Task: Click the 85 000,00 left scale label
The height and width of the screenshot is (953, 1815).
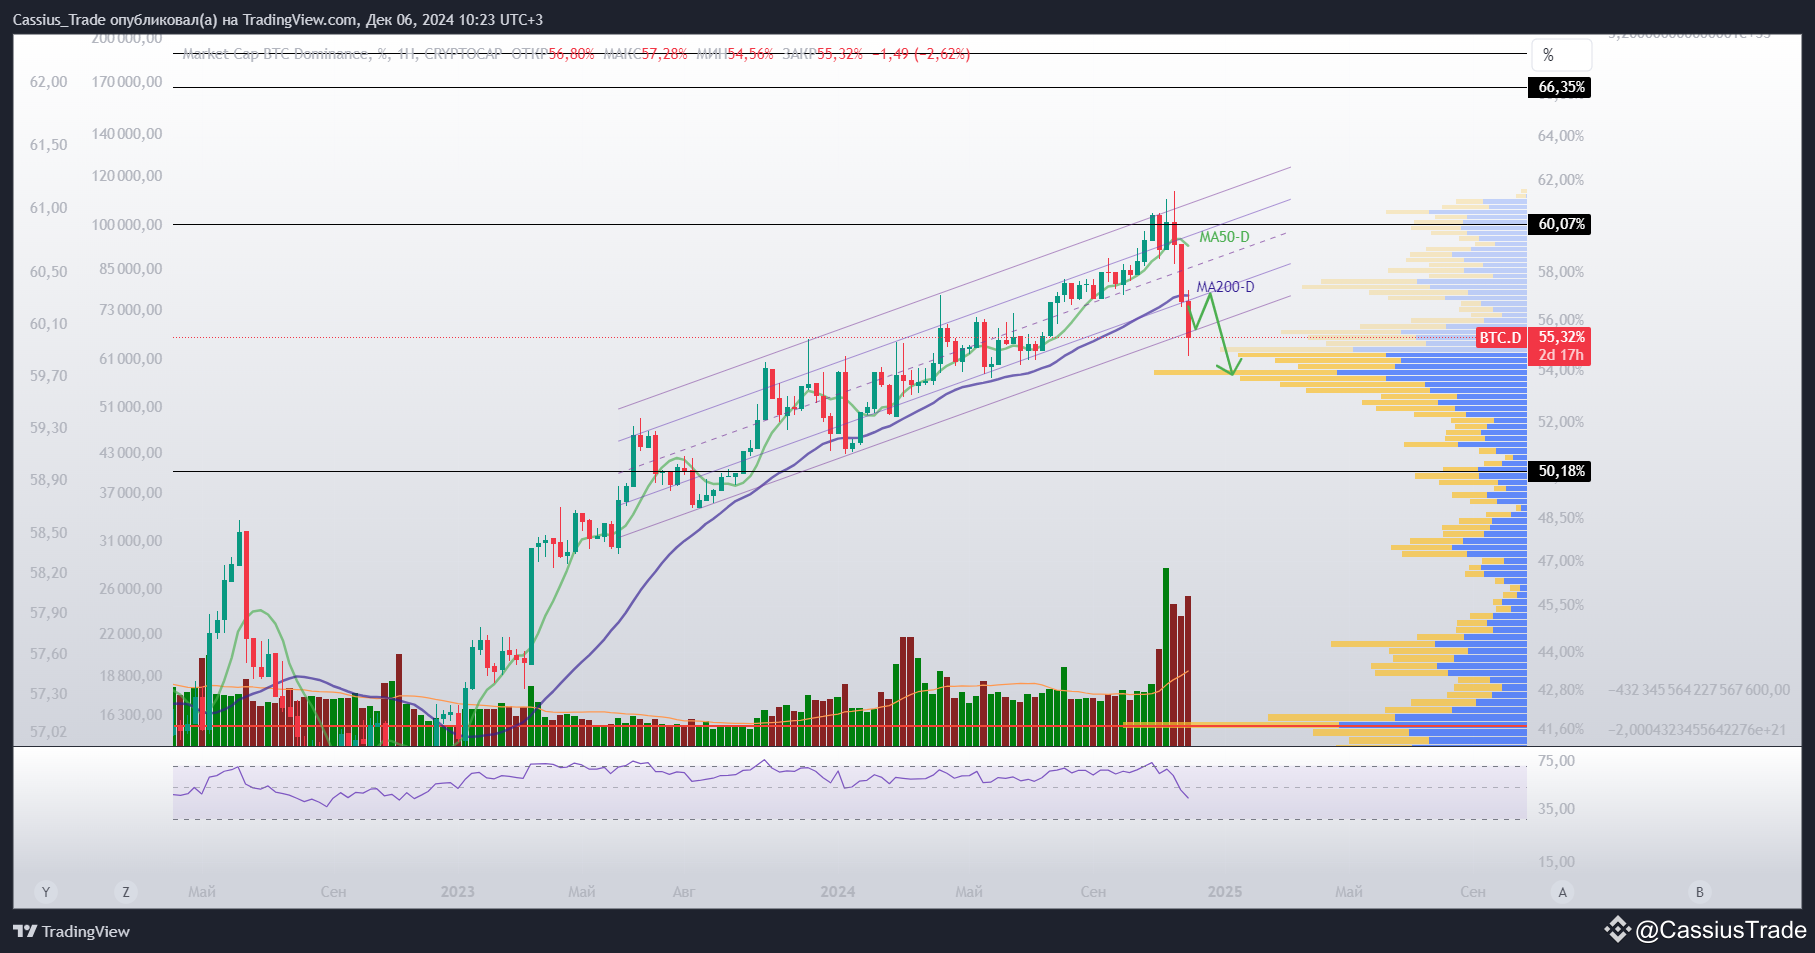Action: click(131, 269)
